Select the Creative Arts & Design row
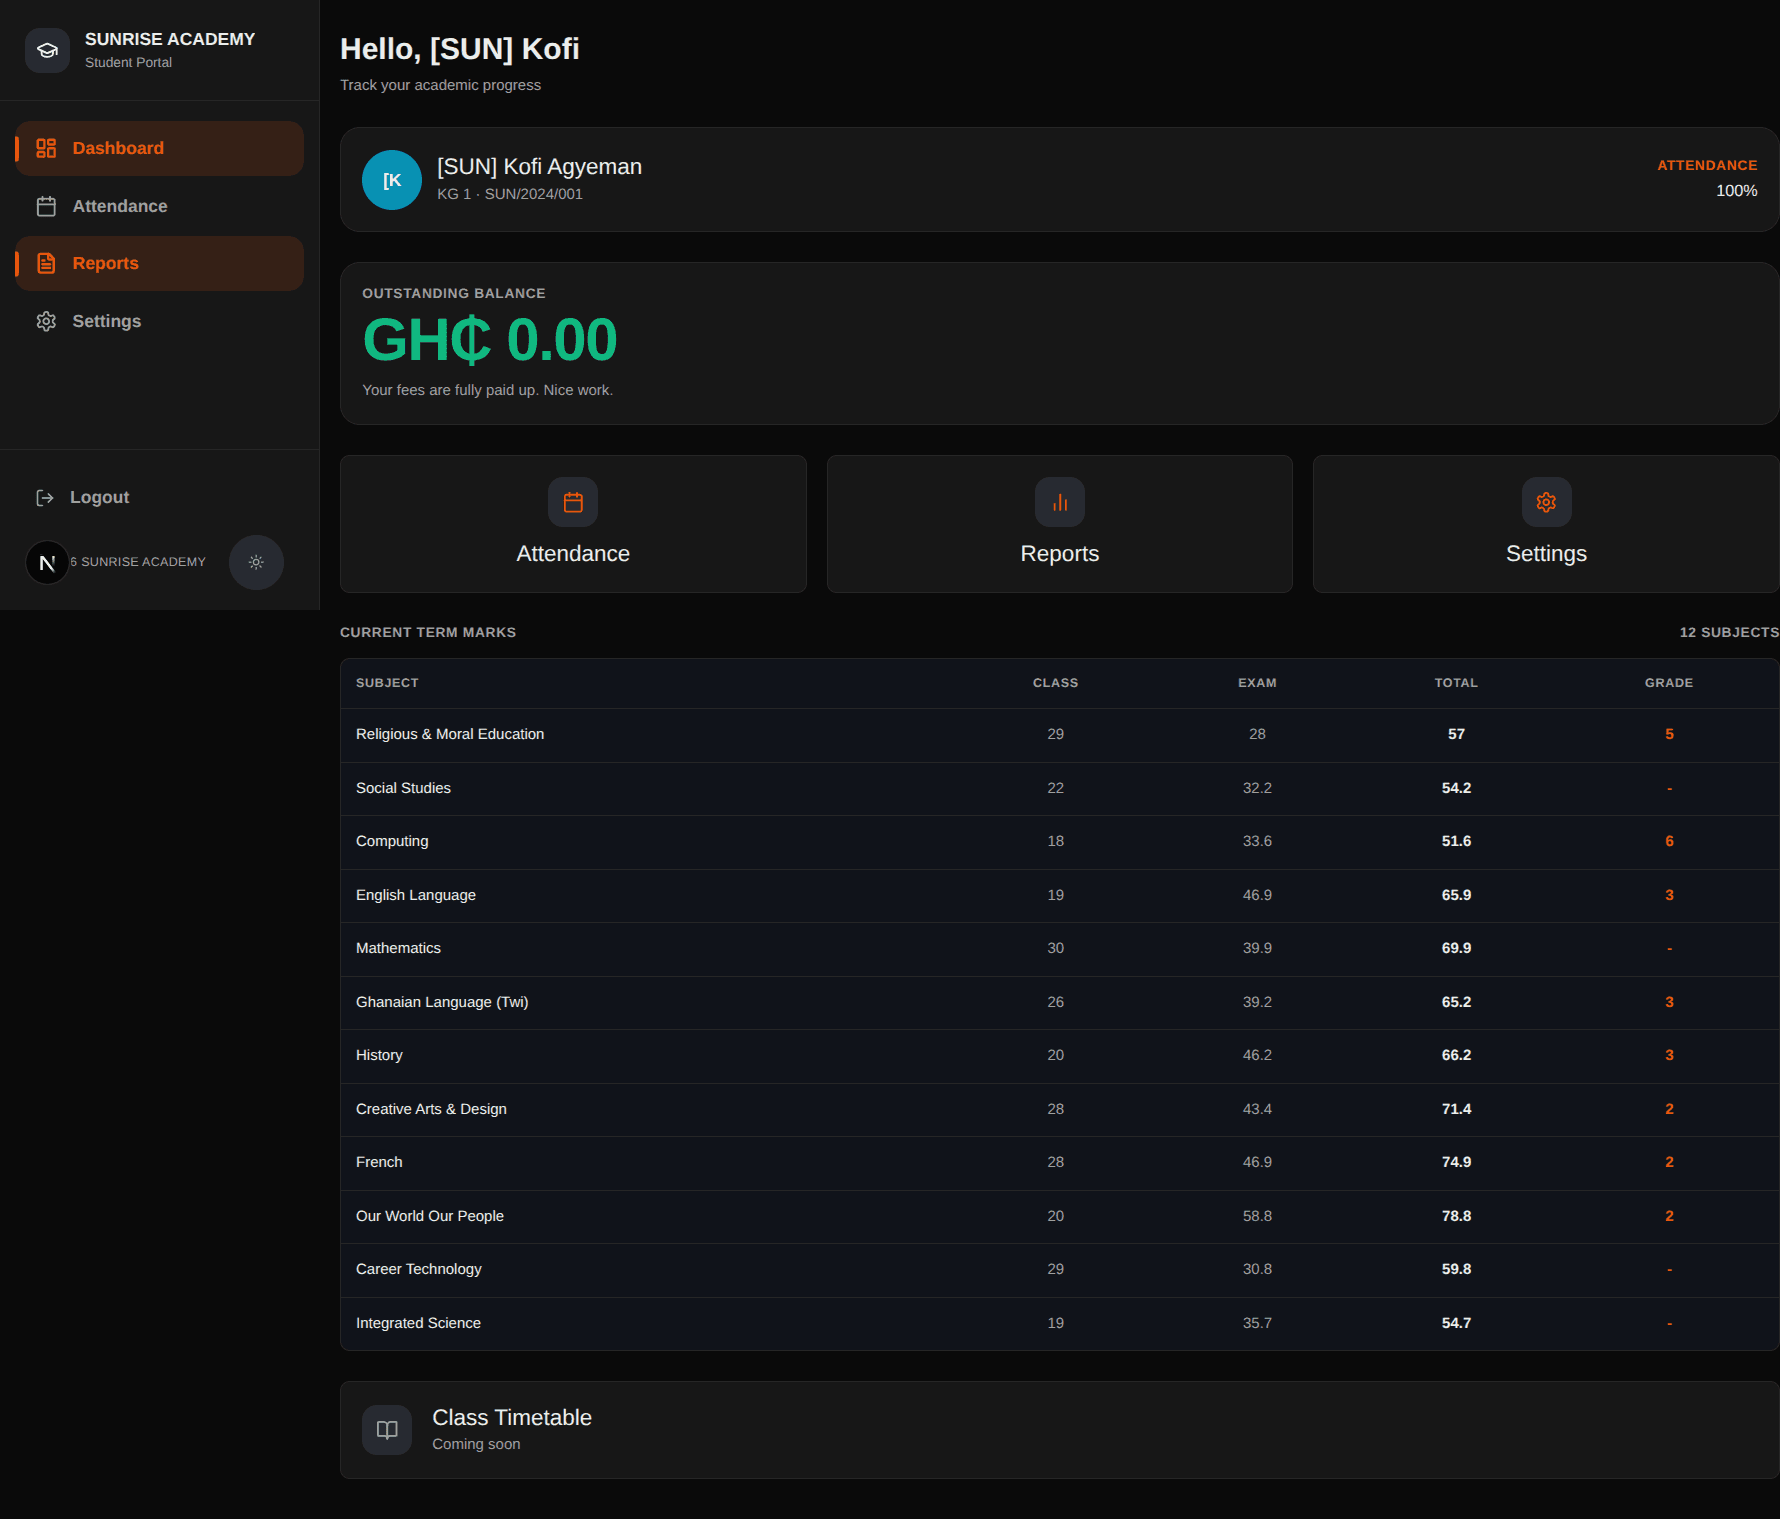This screenshot has width=1780, height=1519. pos(1060,1110)
